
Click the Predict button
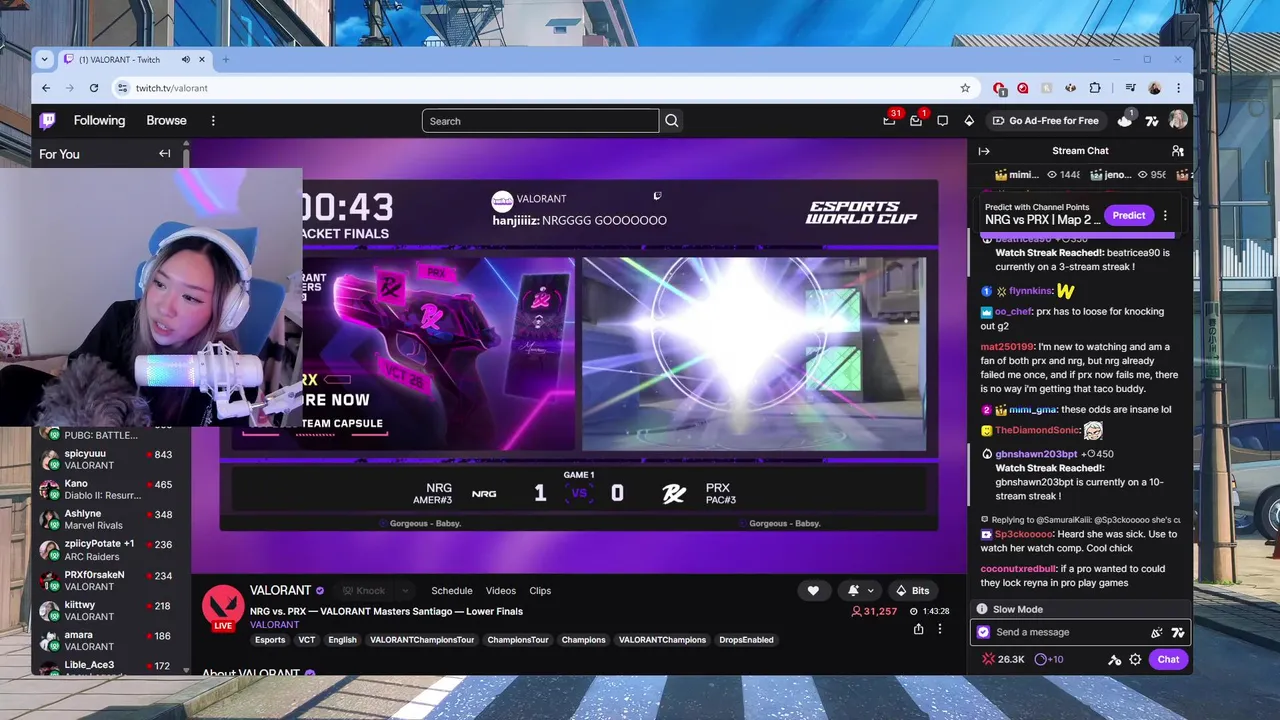coord(1128,215)
